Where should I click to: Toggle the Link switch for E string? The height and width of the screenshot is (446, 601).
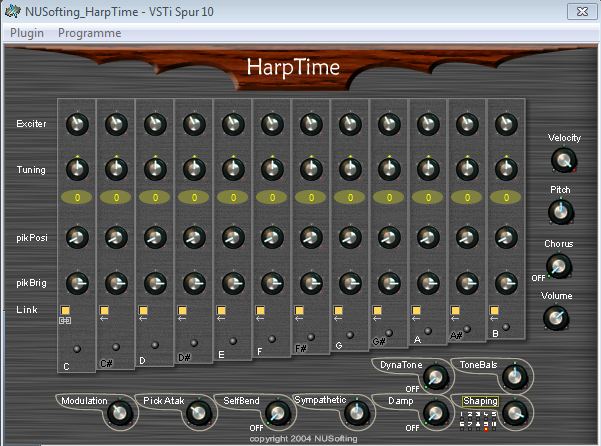[221, 310]
